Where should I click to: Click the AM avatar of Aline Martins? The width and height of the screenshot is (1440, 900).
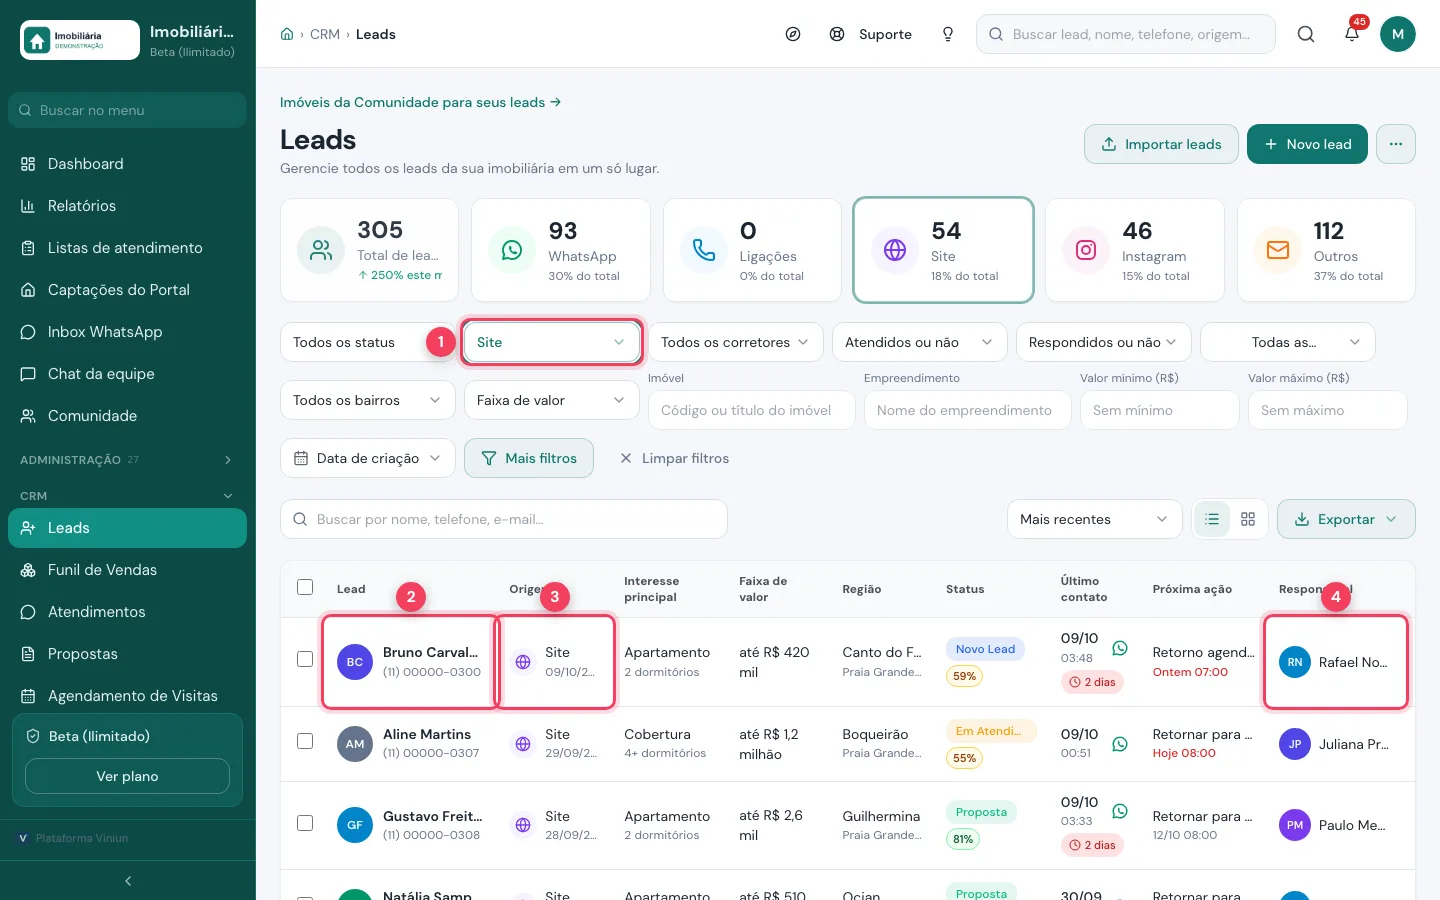click(355, 744)
